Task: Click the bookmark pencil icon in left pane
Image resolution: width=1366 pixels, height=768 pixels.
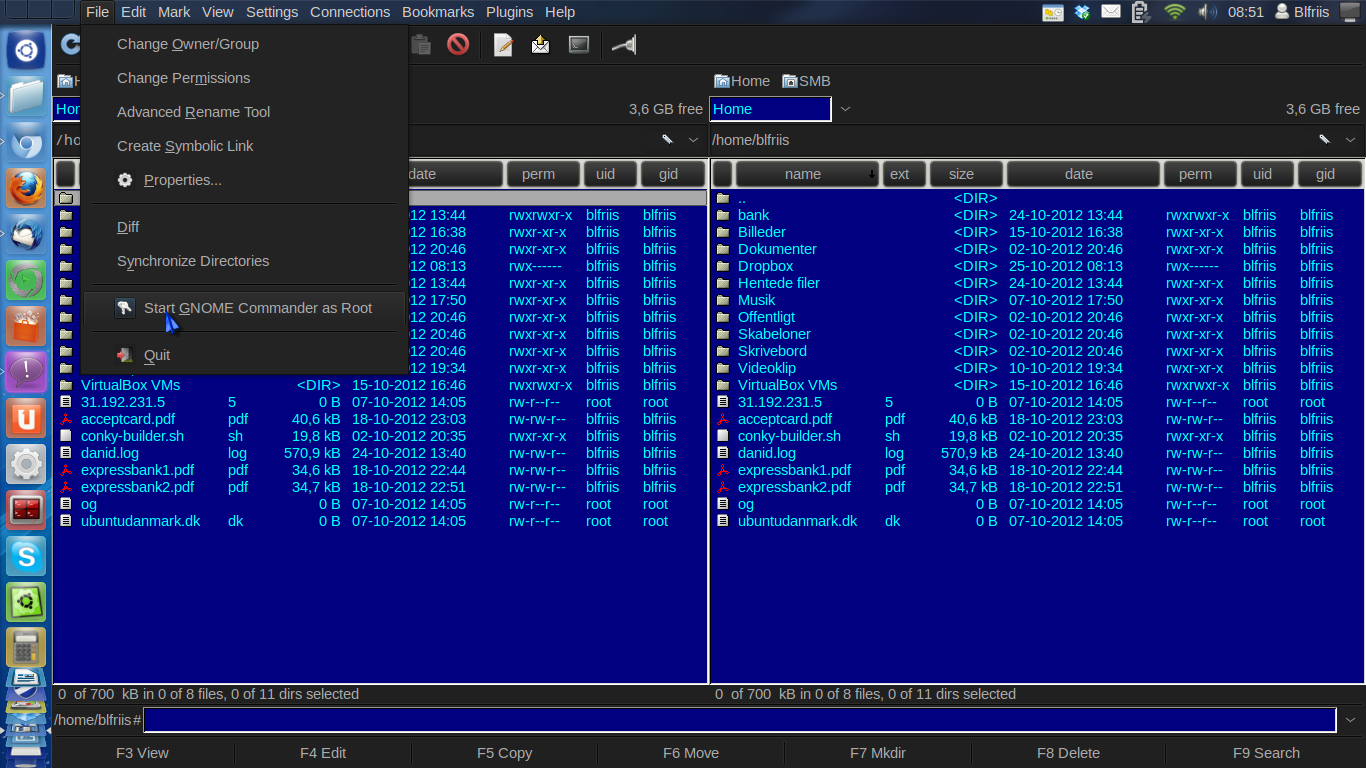Action: (x=667, y=140)
